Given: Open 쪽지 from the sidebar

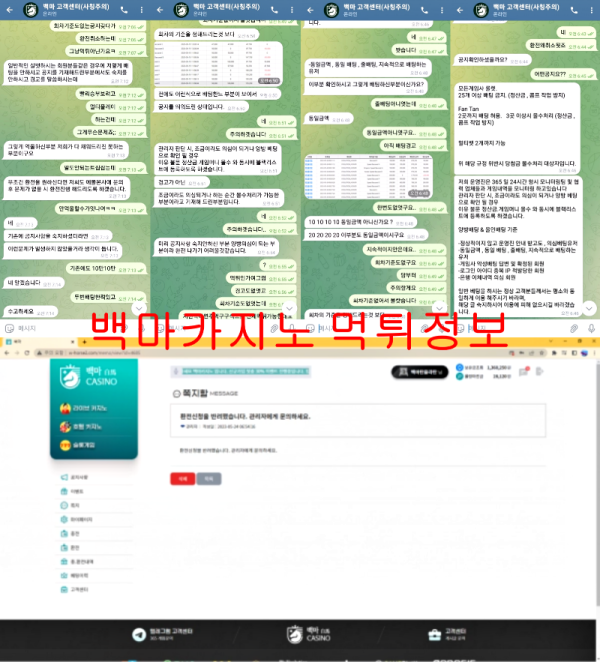Looking at the screenshot, I should point(70,505).
